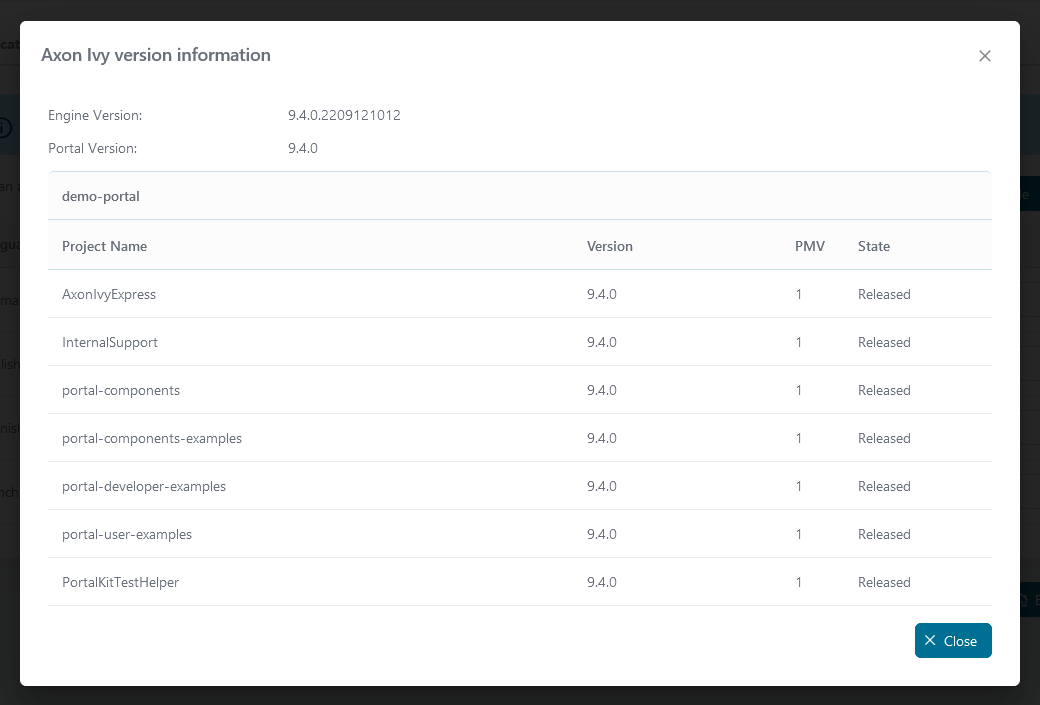The image size is (1040, 705).
Task: Click portal-components PMV value 1
Action: [x=799, y=390]
